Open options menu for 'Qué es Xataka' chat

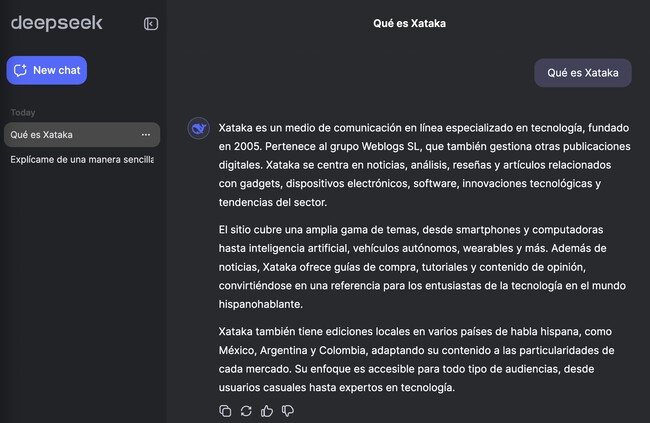[146, 135]
